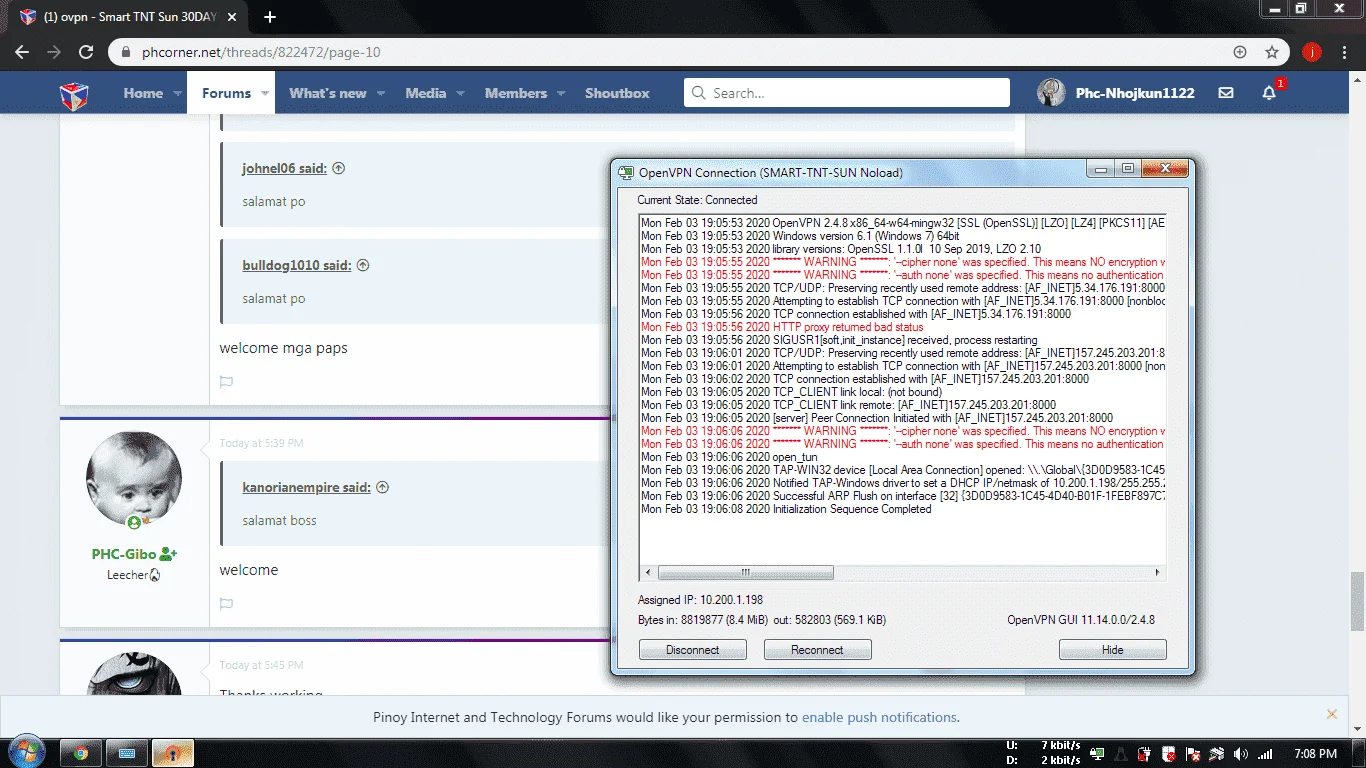Open PHC-Gibo profile name link
Image resolution: width=1366 pixels, height=768 pixels.
click(x=124, y=554)
